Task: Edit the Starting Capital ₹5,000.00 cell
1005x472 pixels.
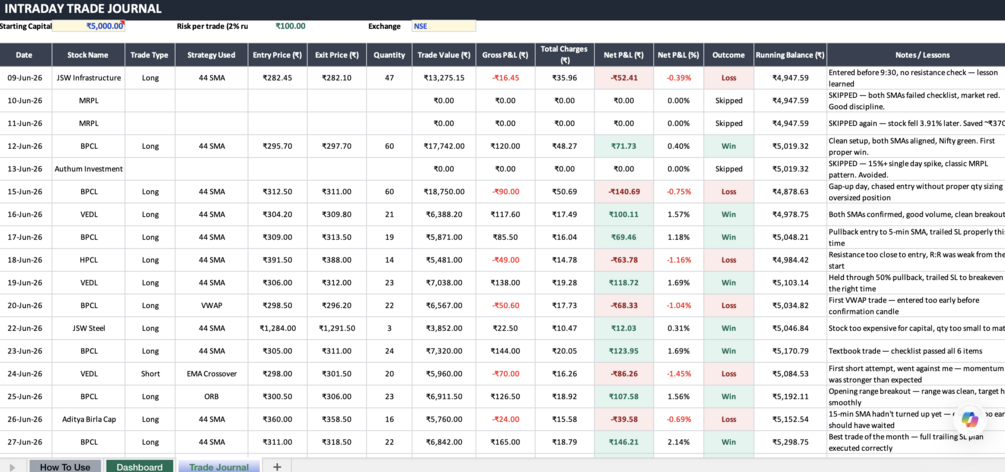Action: pyautogui.click(x=89, y=26)
